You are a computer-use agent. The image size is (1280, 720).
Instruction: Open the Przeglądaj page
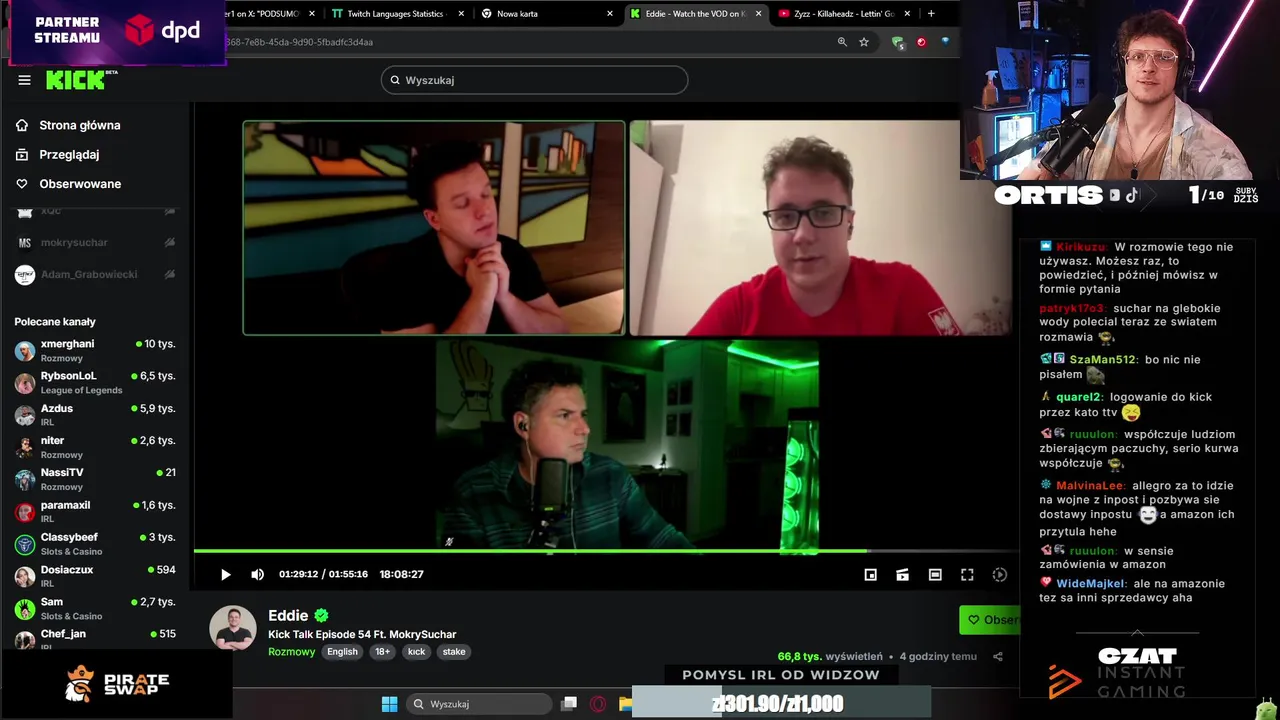coord(69,154)
